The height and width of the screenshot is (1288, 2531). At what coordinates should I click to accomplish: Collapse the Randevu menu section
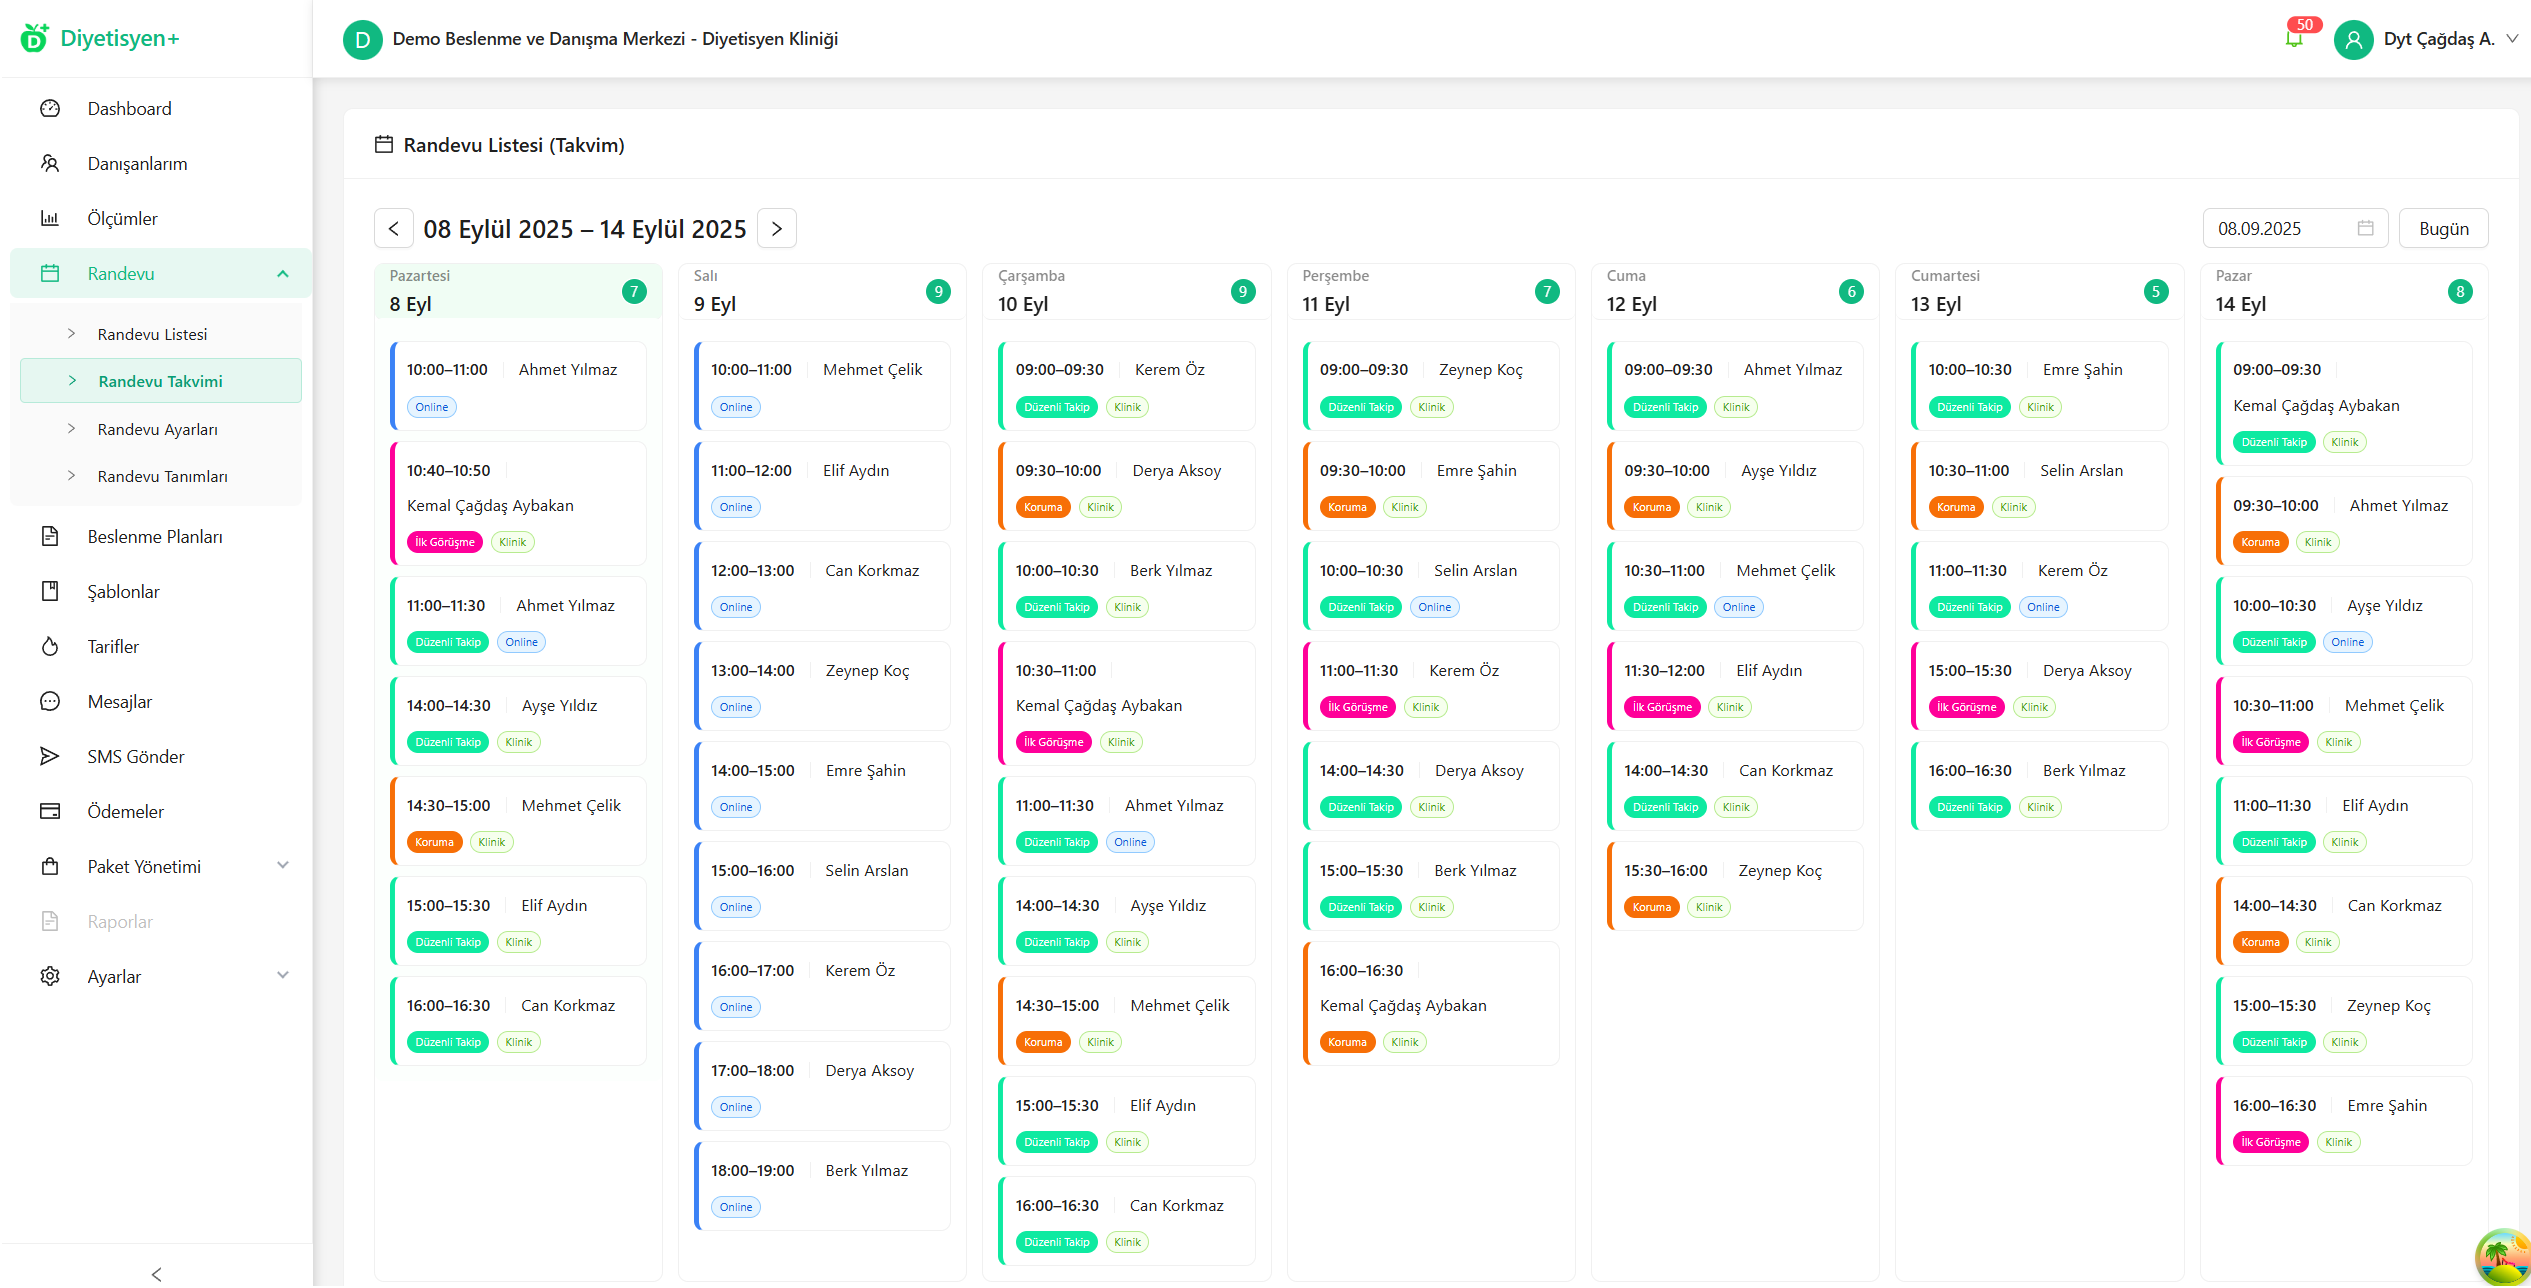click(283, 273)
